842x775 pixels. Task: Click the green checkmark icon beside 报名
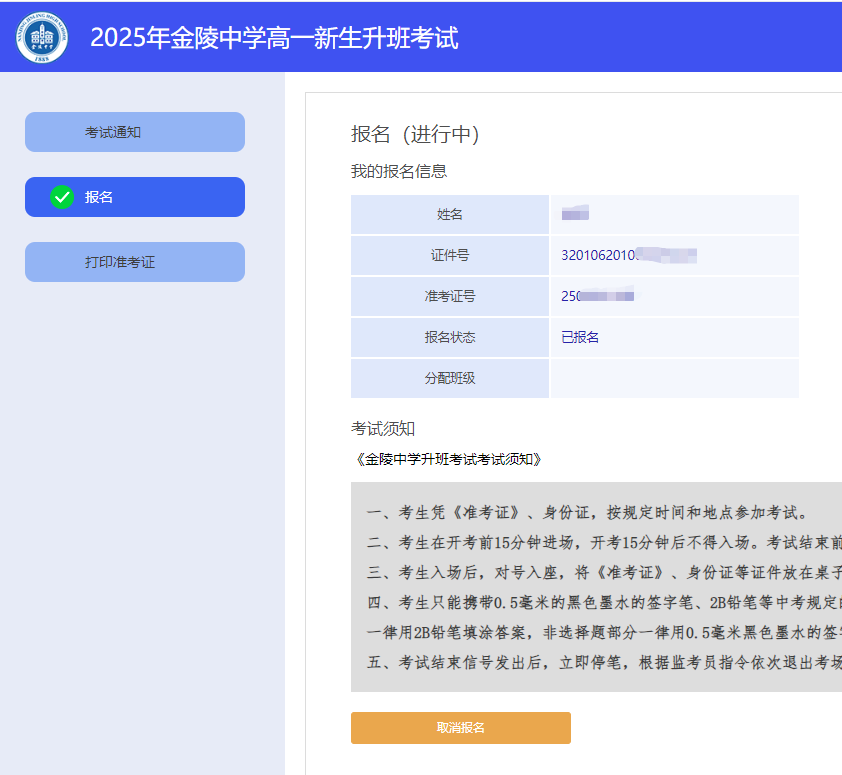click(62, 197)
